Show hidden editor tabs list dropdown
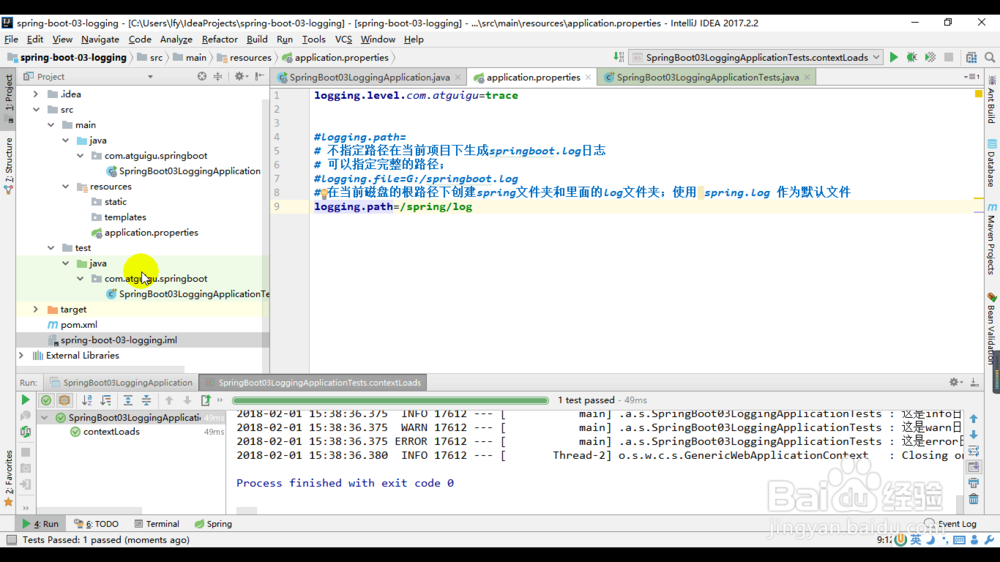Screen dimensions: 1000x562 click(971, 77)
